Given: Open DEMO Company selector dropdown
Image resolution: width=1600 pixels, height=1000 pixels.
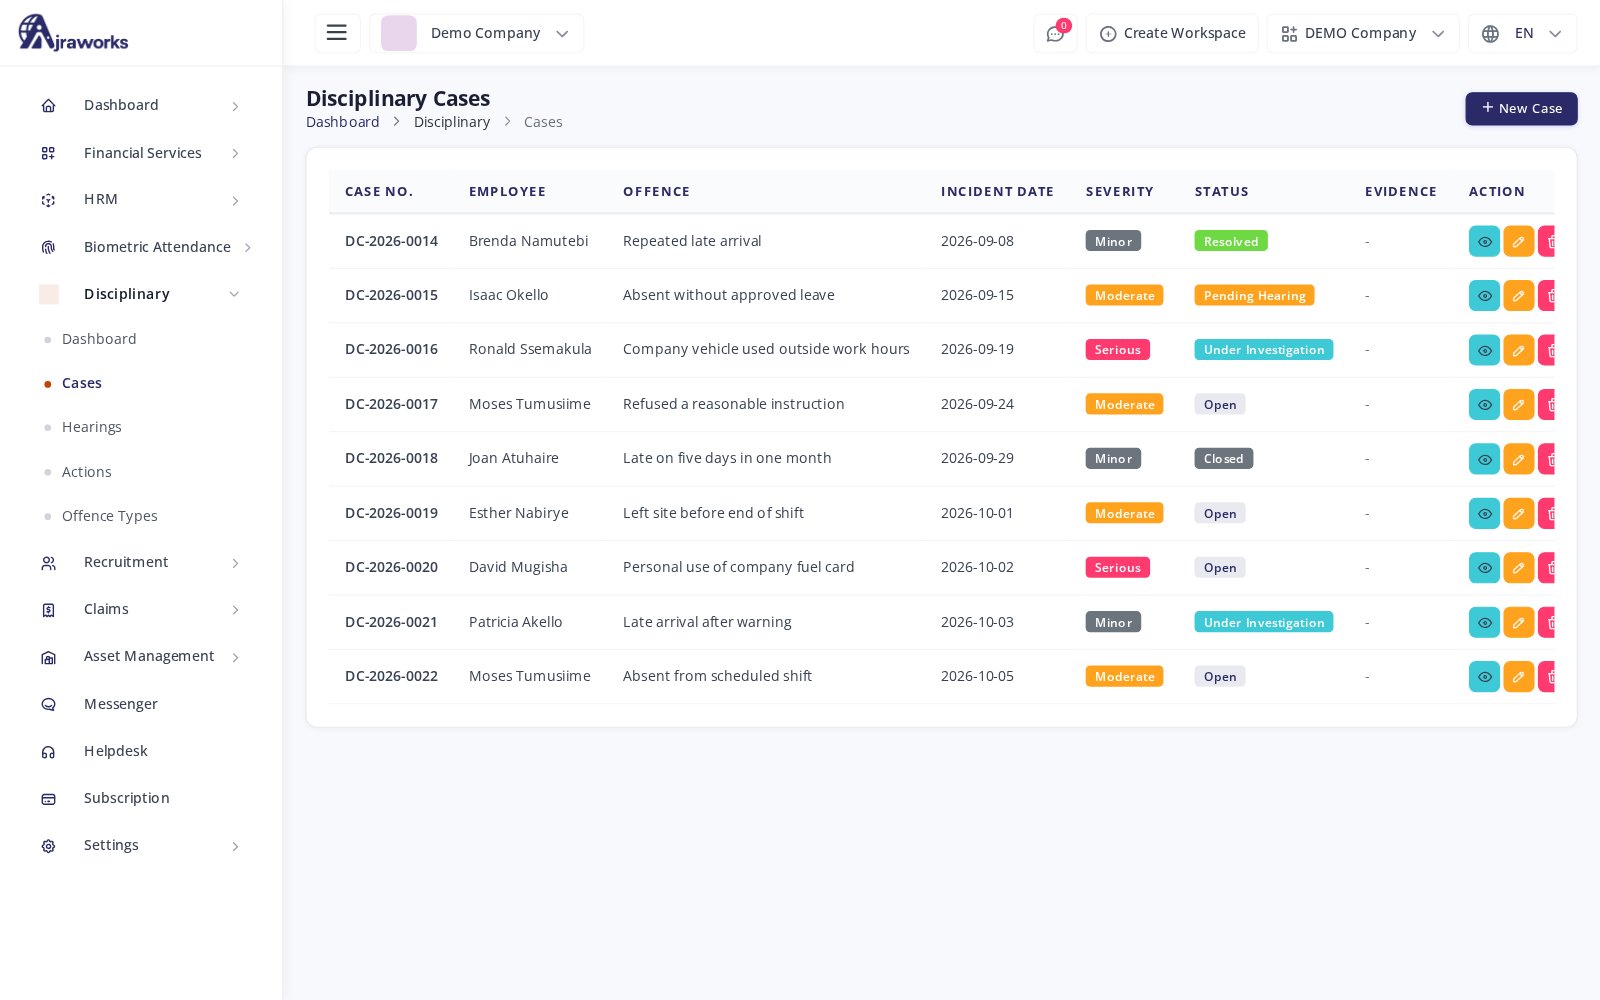Looking at the screenshot, I should pyautogui.click(x=1363, y=33).
